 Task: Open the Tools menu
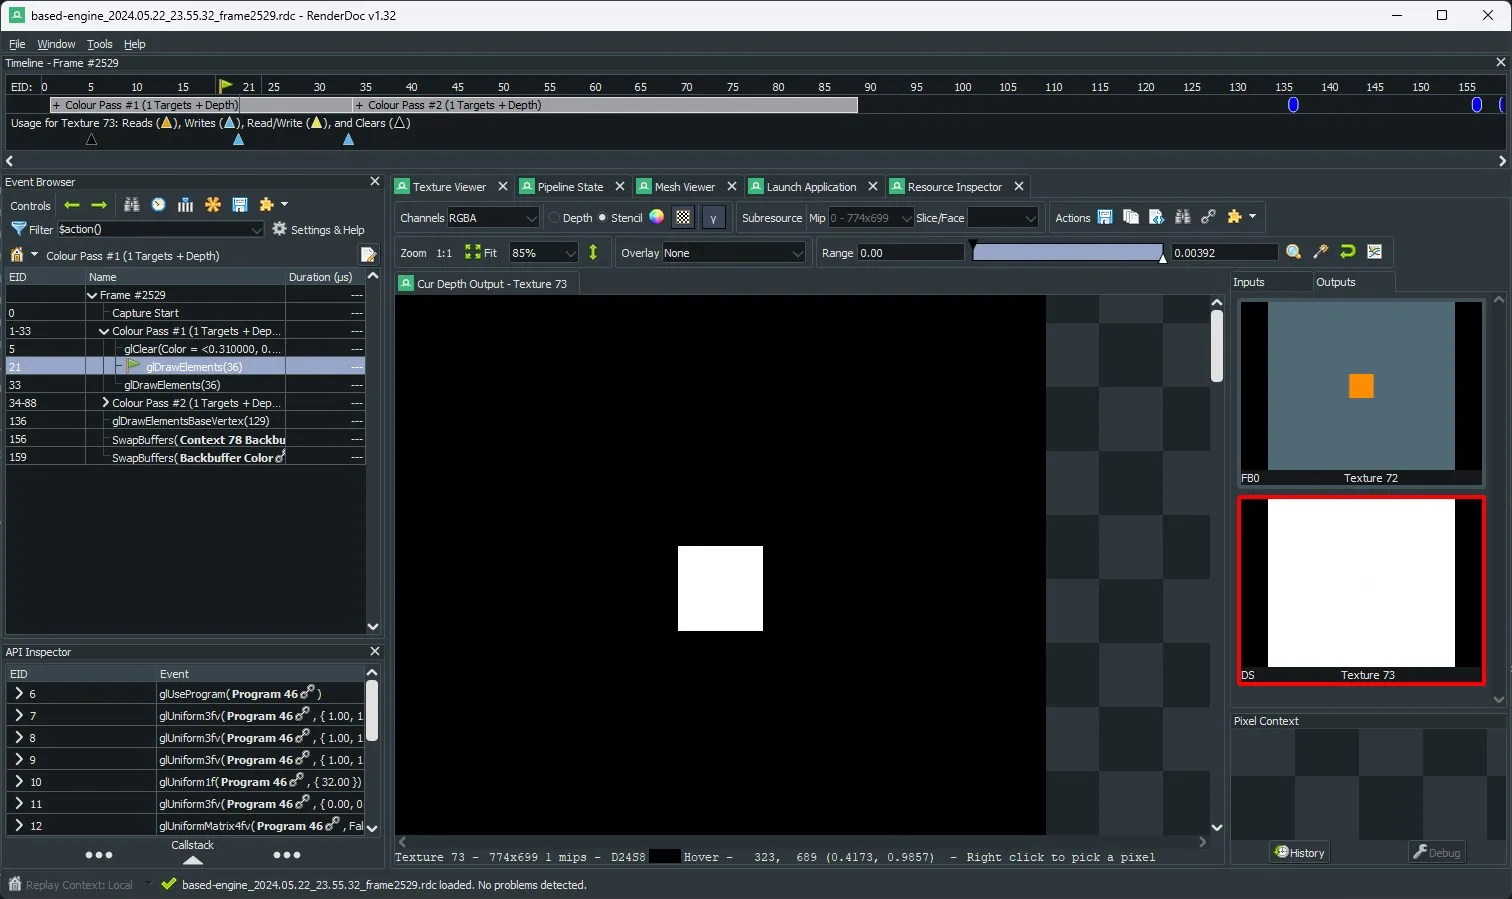pyautogui.click(x=99, y=44)
